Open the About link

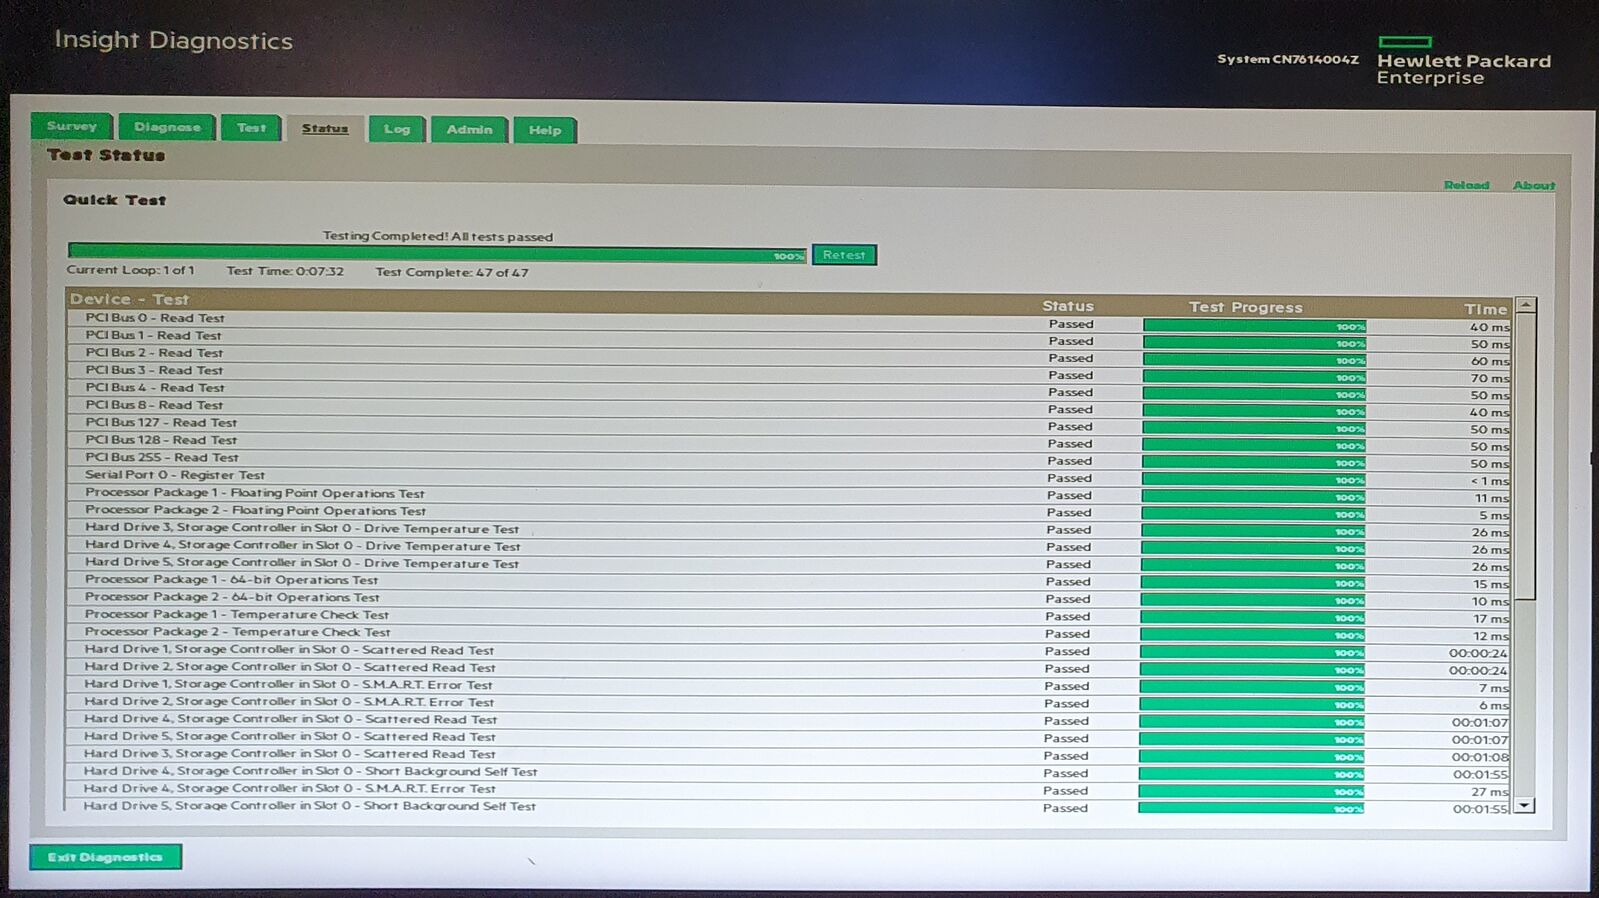[1533, 185]
